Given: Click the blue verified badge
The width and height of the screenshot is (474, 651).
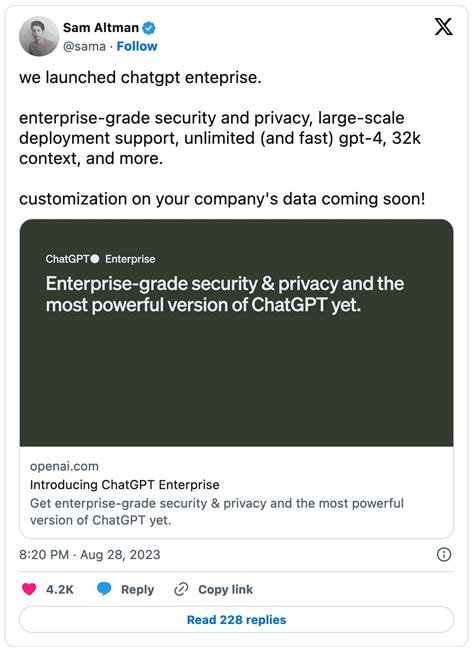Looking at the screenshot, I should click(x=149, y=28).
